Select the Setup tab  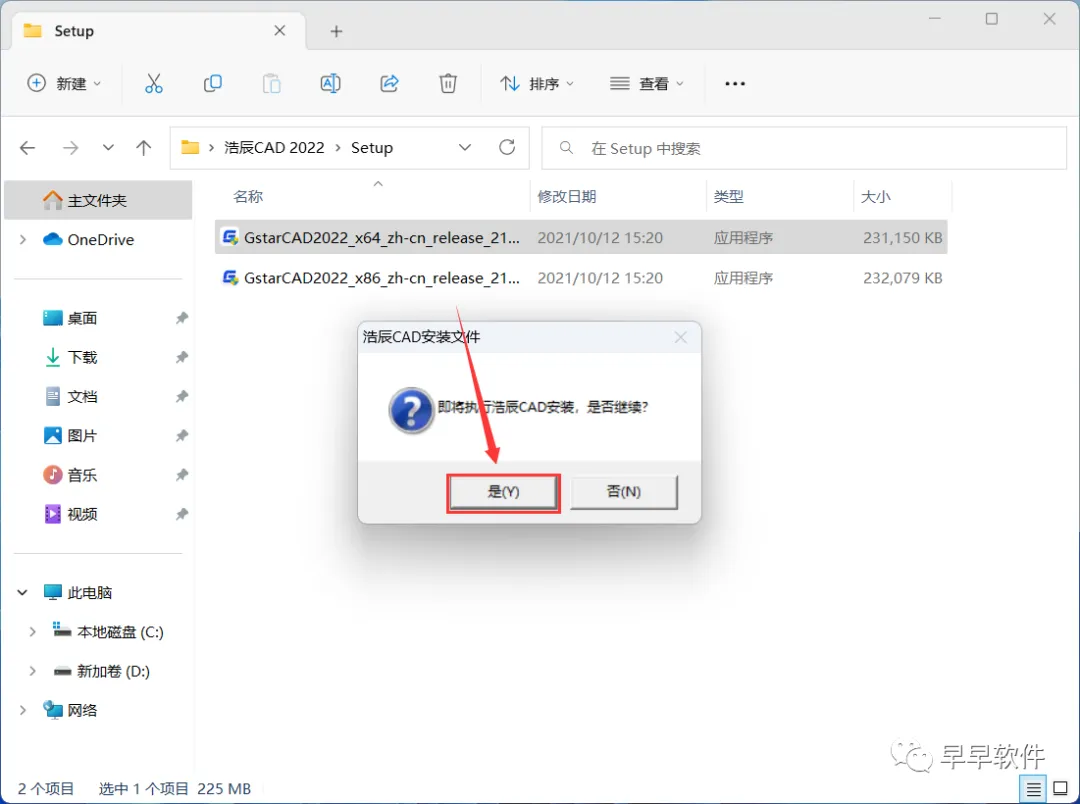[159, 31]
